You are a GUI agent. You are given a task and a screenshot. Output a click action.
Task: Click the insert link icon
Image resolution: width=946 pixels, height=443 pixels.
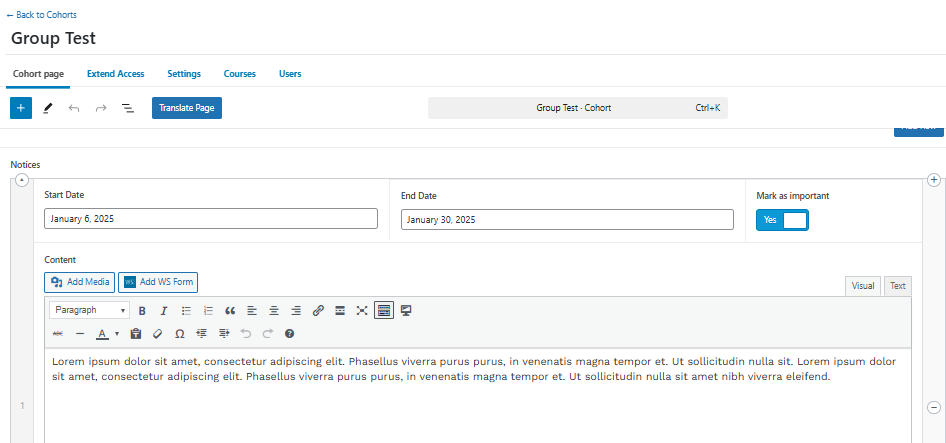pos(318,311)
